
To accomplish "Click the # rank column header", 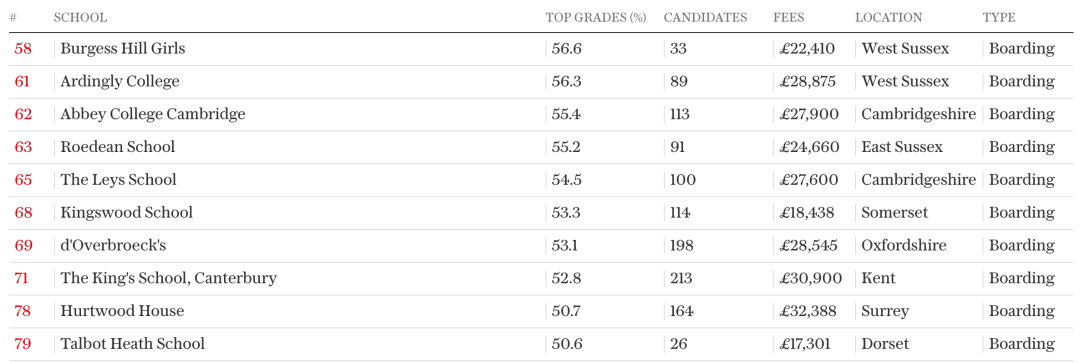I will click(x=13, y=18).
